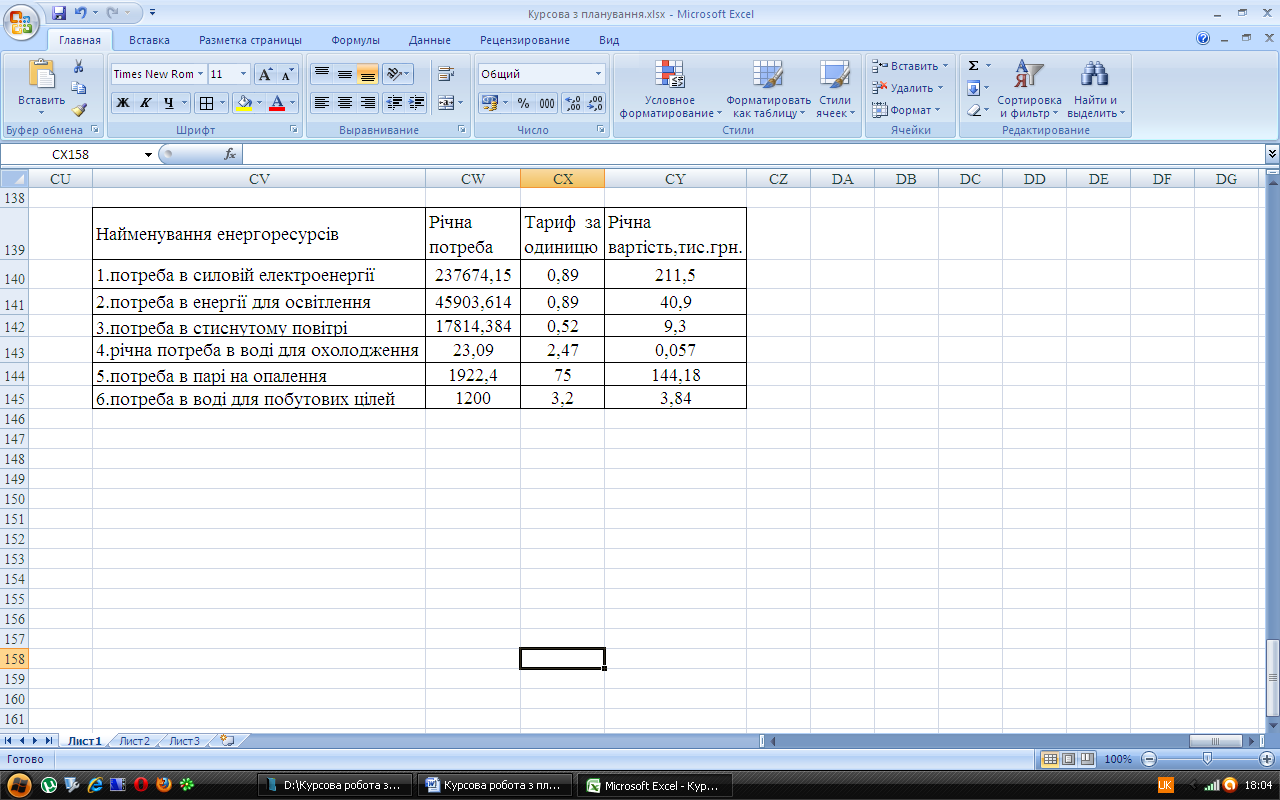This screenshot has width=1280, height=800.
Task: Expand the Name Box dropdown arrow
Action: pos(149,154)
